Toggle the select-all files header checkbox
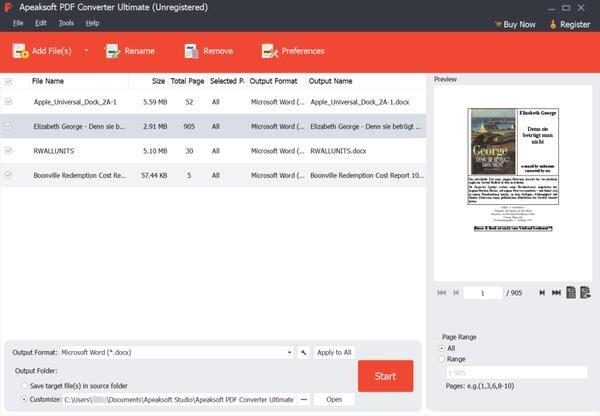Image resolution: width=600 pixels, height=416 pixels. [x=9, y=81]
